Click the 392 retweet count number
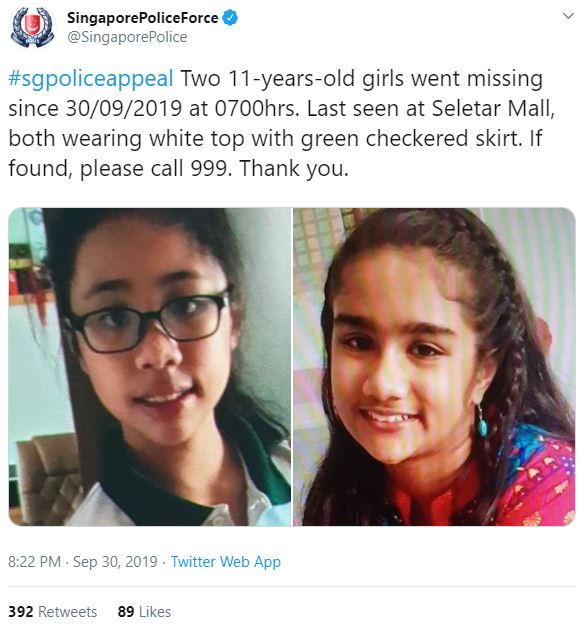The image size is (581, 633). pyautogui.click(x=21, y=612)
